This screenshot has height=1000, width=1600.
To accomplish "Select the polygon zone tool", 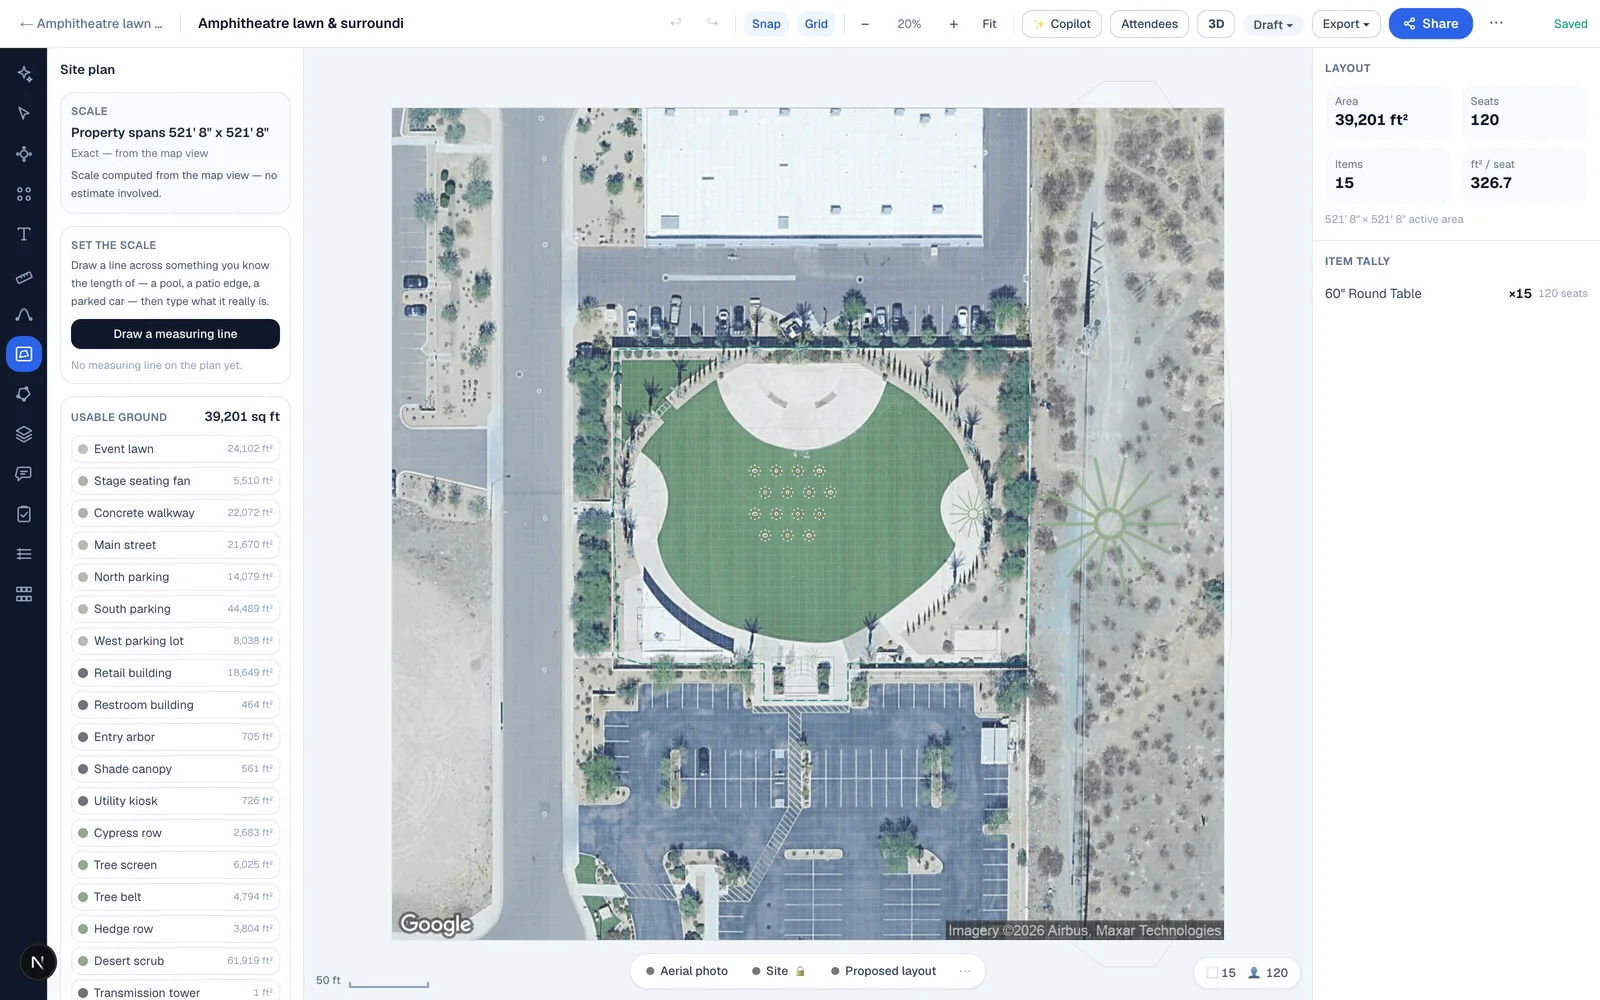I will [24, 394].
